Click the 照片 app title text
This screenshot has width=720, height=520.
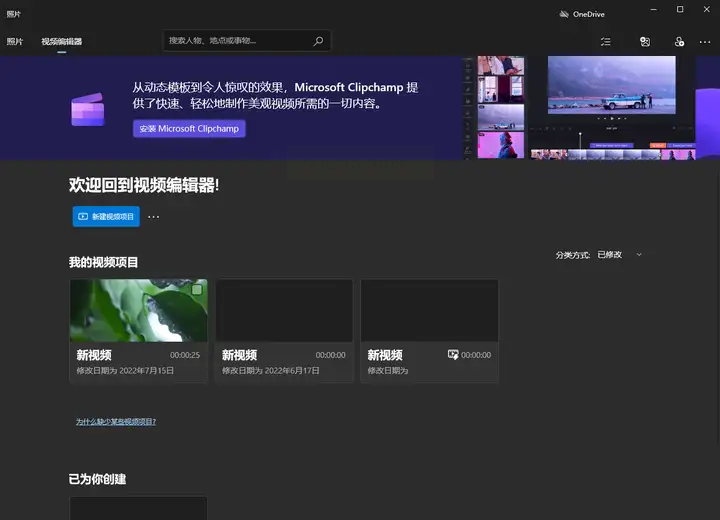pyautogui.click(x=13, y=14)
